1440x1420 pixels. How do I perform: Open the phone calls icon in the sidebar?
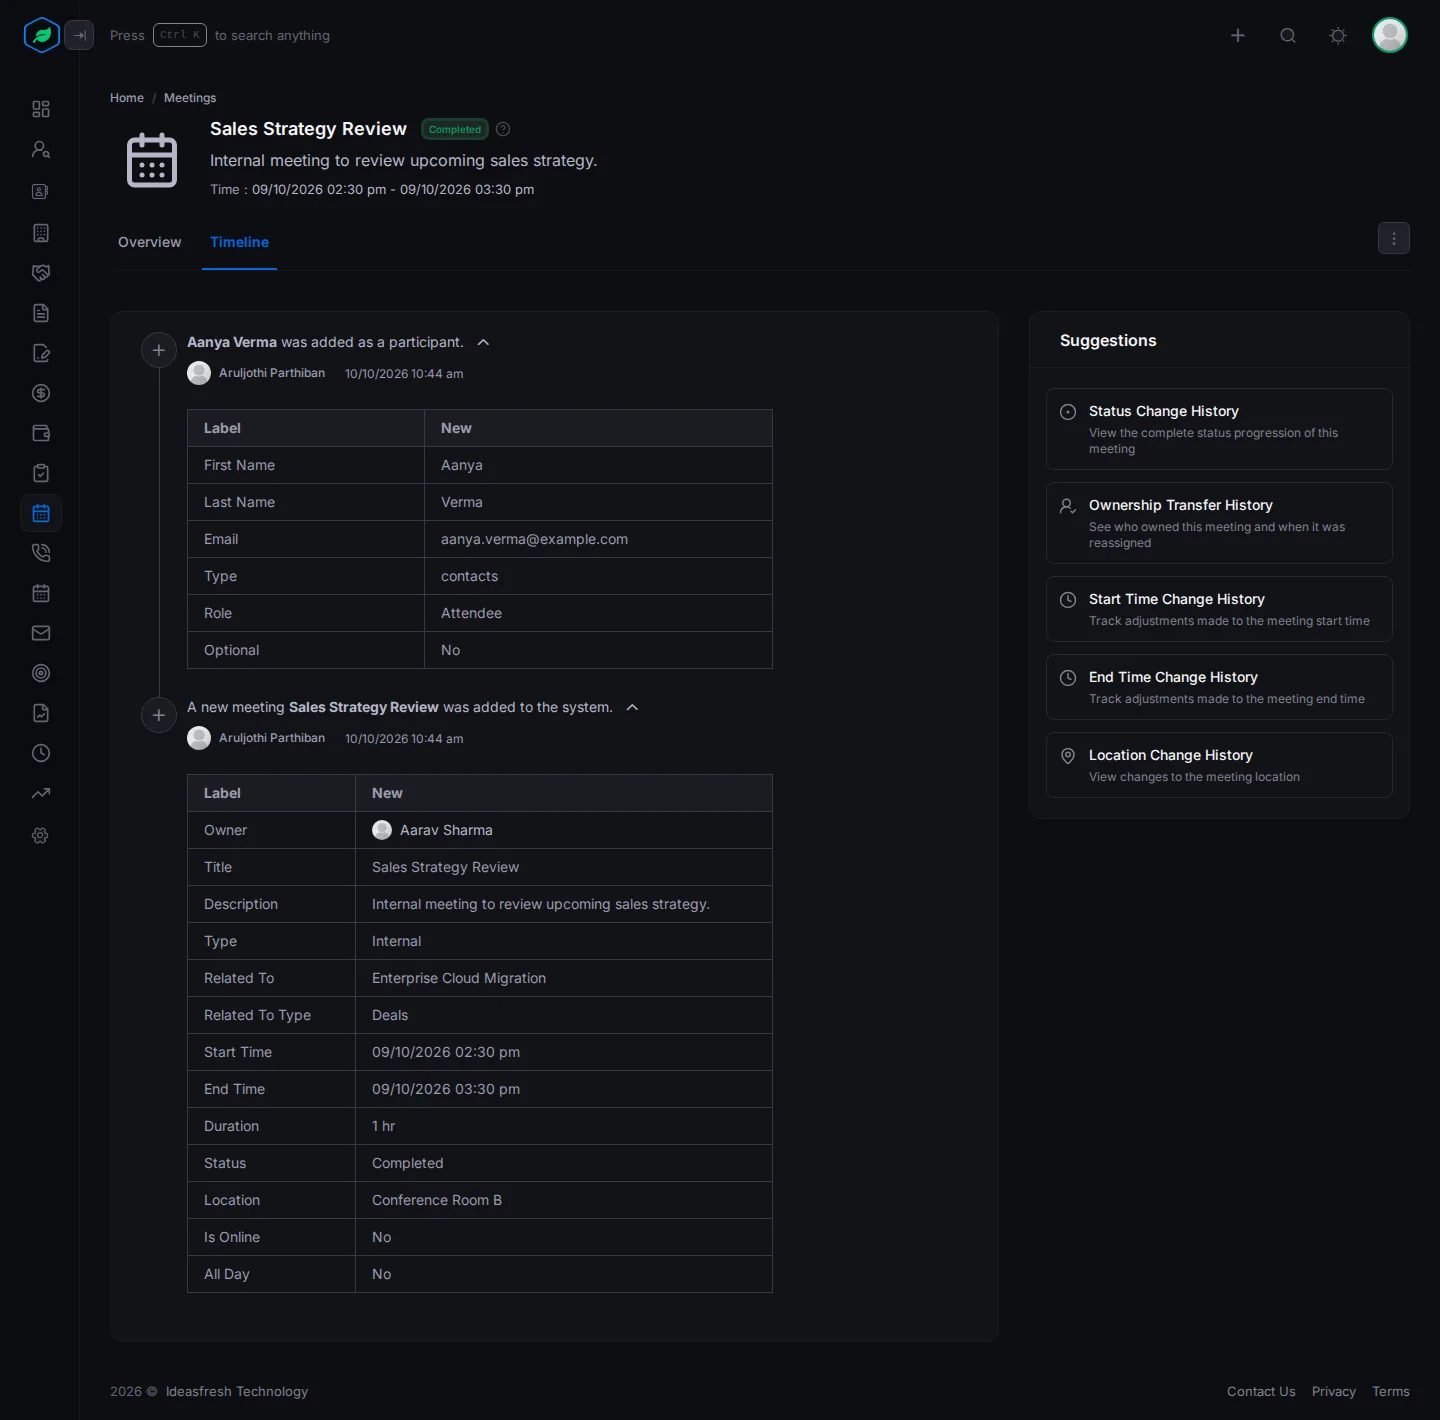tap(41, 553)
